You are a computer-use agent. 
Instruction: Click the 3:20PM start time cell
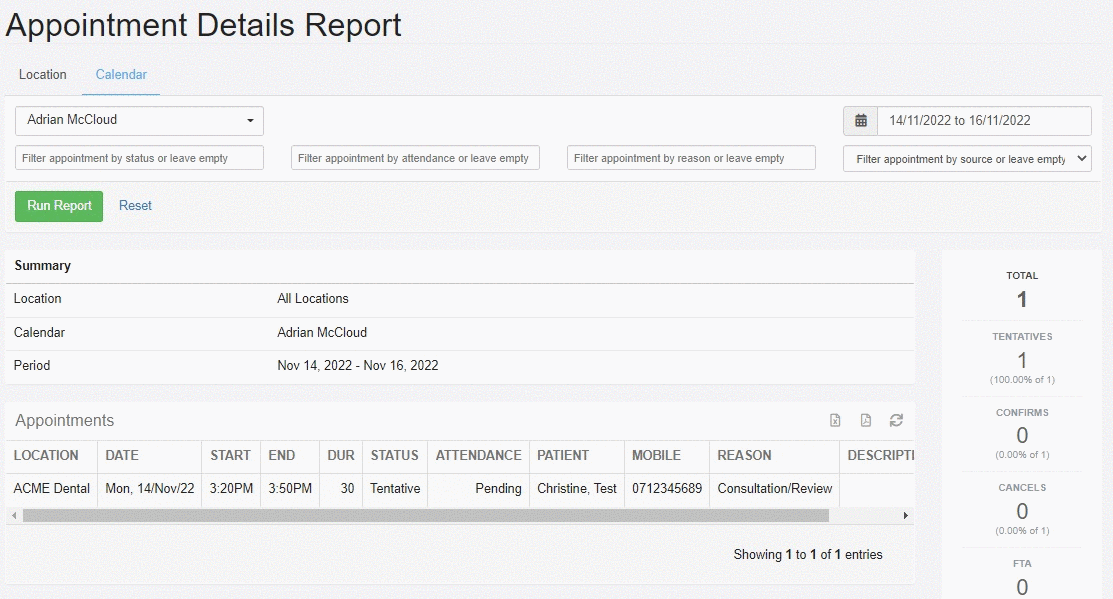pos(231,489)
